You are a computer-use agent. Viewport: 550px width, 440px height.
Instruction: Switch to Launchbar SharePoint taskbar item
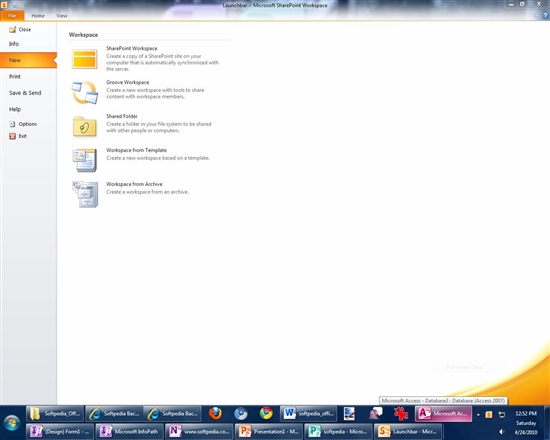(408, 431)
